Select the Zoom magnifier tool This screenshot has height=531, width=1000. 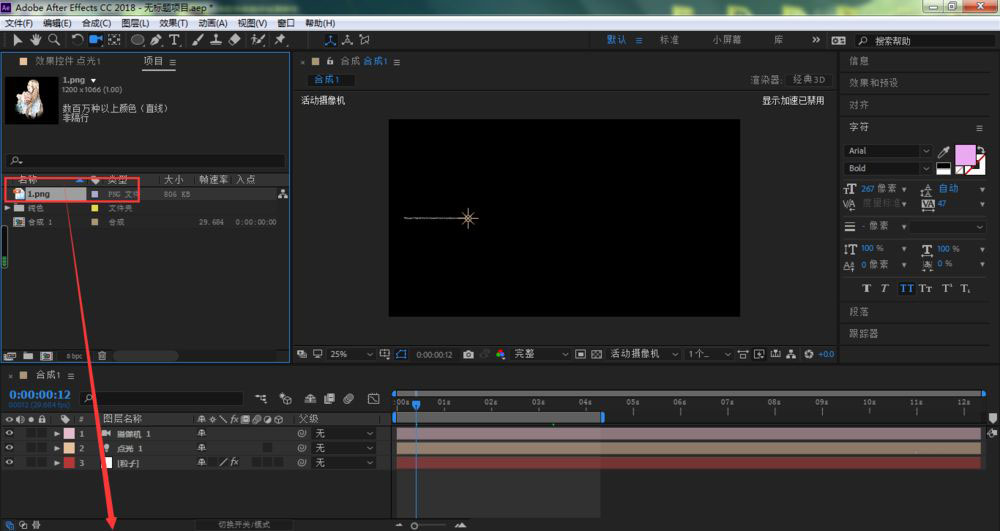click(x=54, y=40)
